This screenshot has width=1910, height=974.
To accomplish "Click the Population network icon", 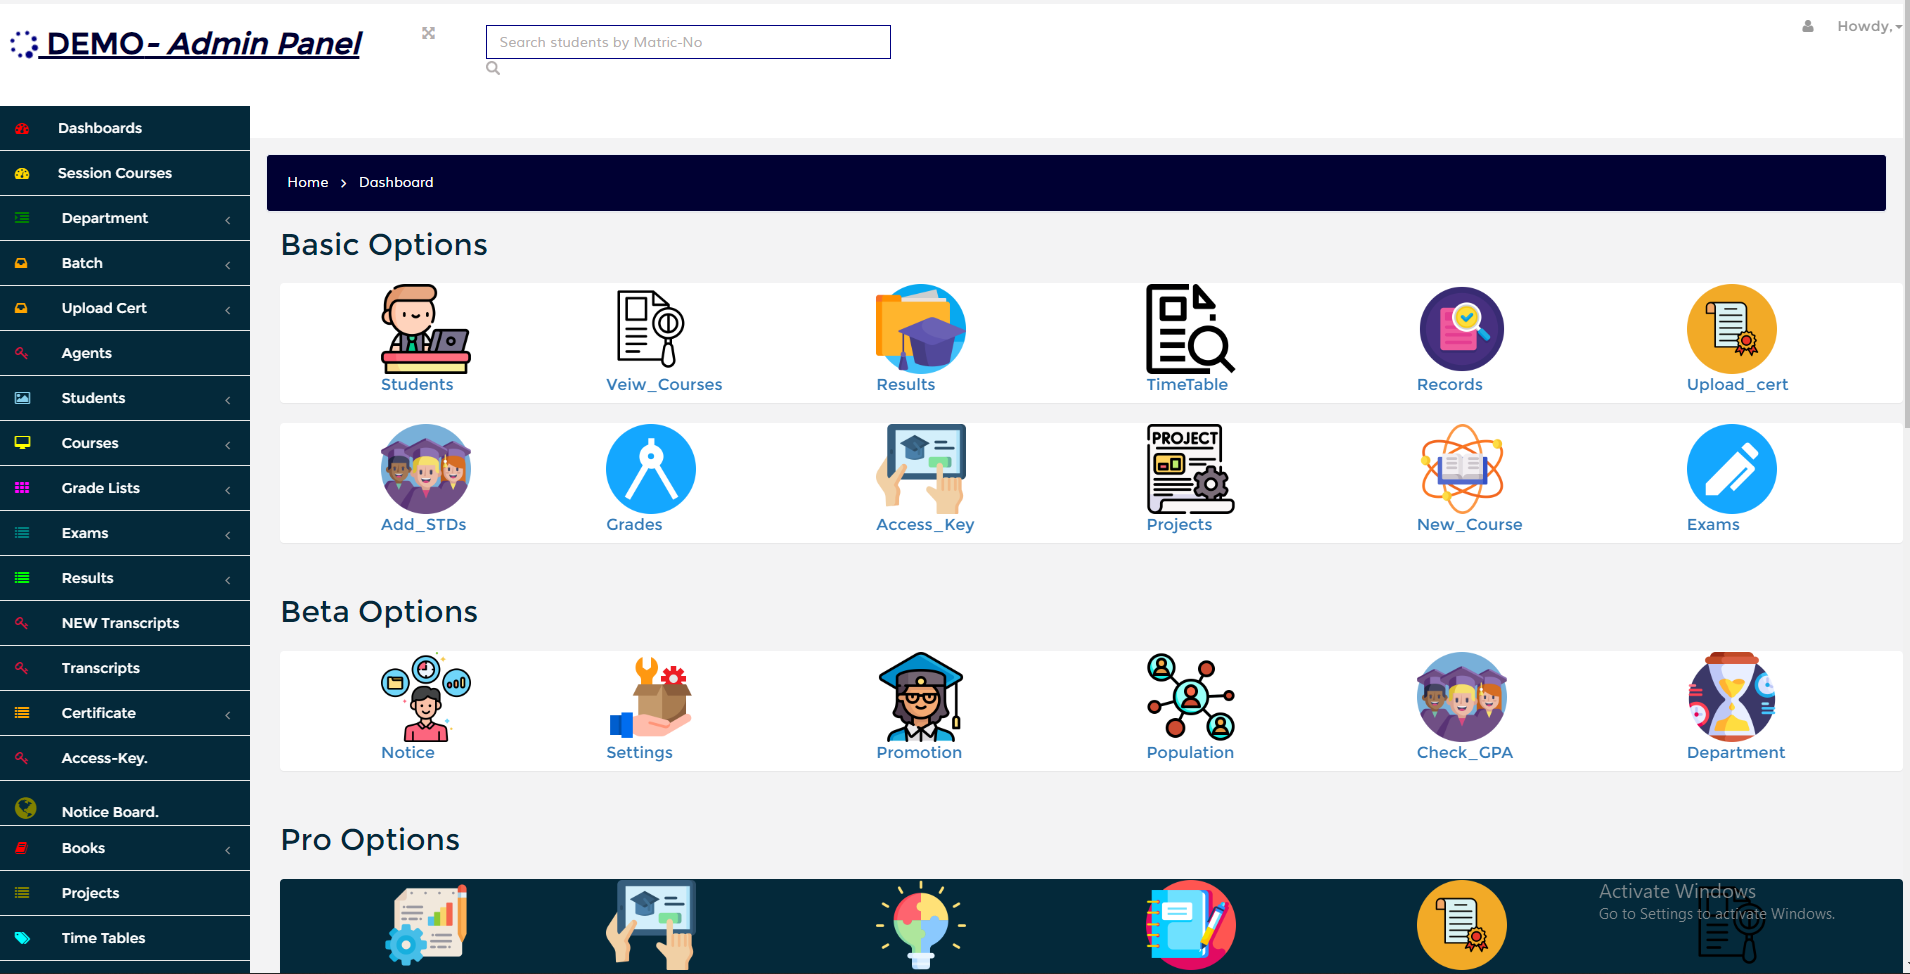I will tap(1190, 697).
